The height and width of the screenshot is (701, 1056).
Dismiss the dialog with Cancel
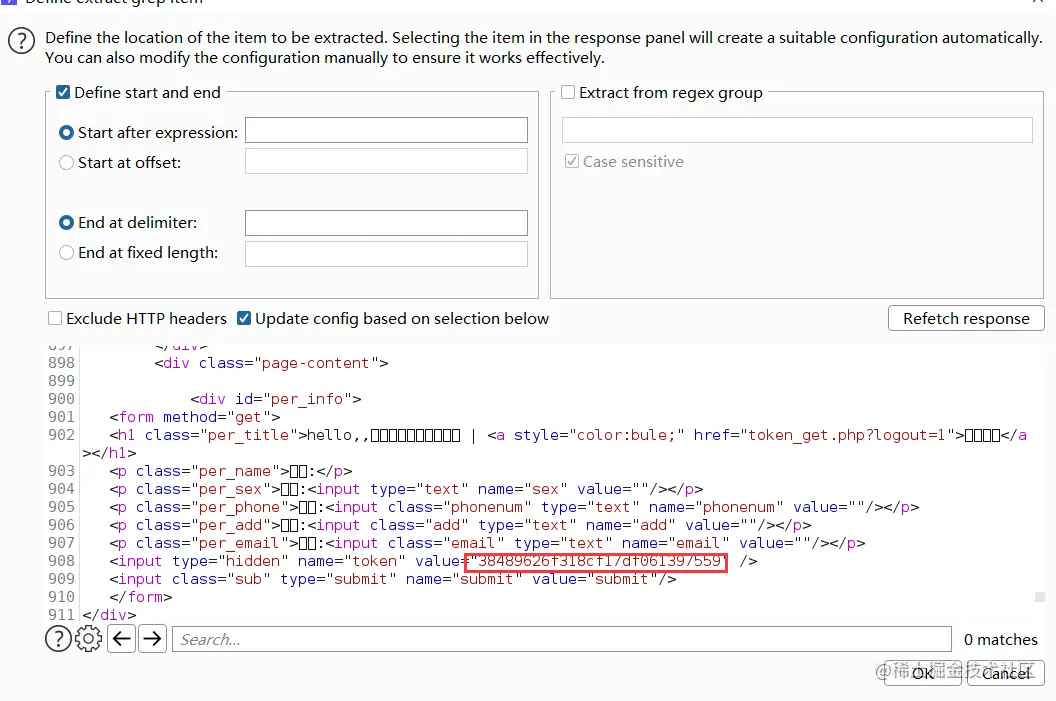(x=1005, y=673)
